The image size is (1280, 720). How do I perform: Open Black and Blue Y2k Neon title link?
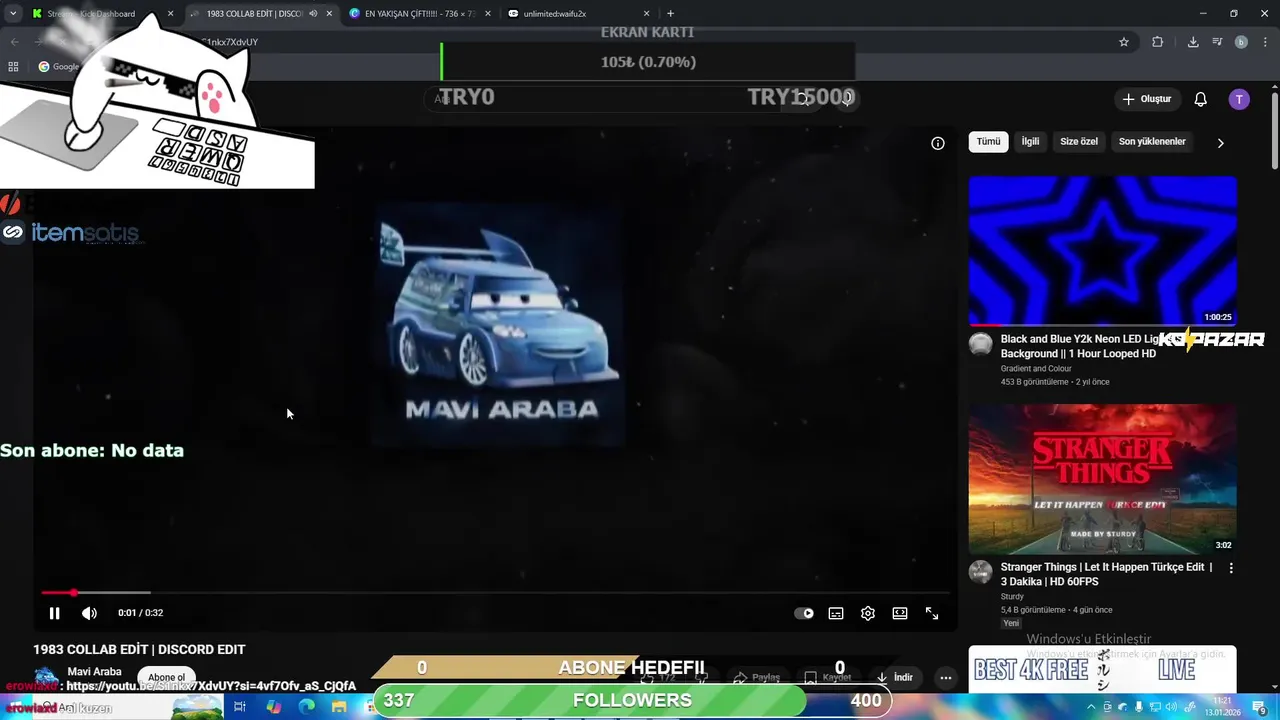click(x=1090, y=346)
